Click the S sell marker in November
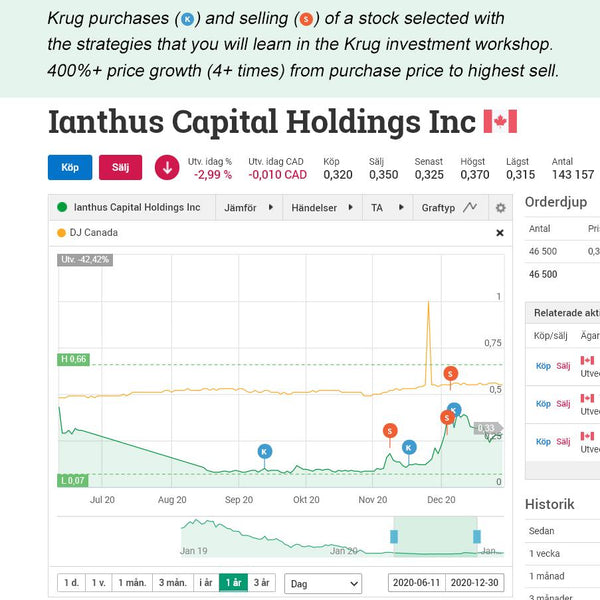Image resolution: width=600 pixels, height=600 pixels. click(390, 431)
